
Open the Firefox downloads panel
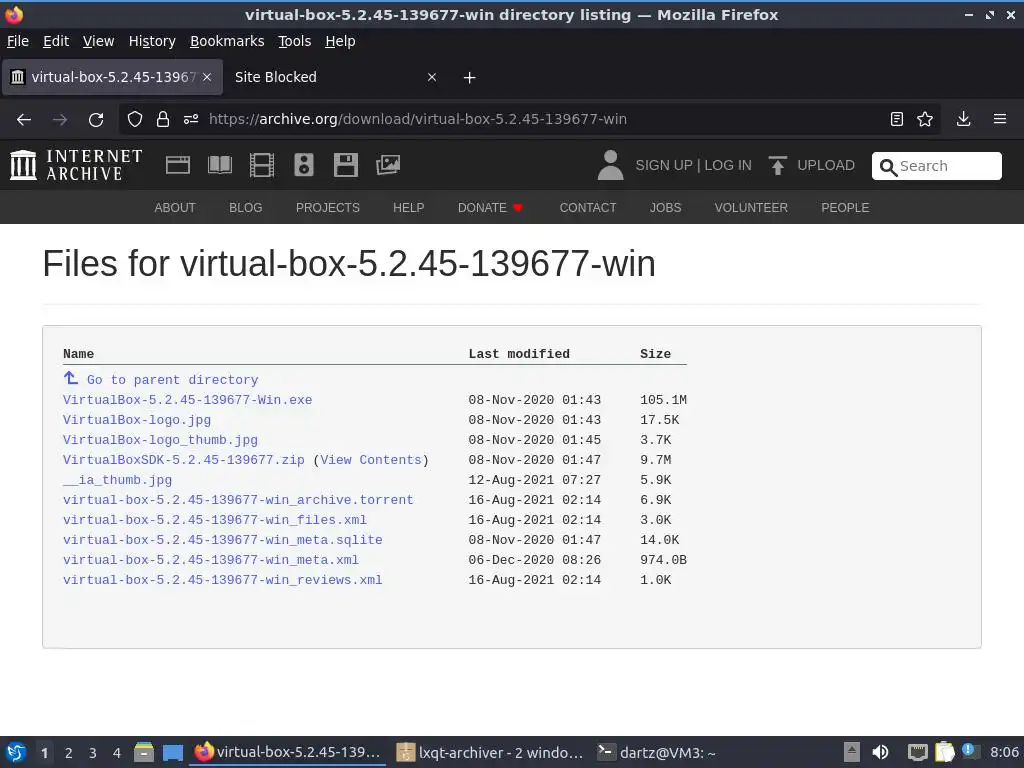pos(963,119)
